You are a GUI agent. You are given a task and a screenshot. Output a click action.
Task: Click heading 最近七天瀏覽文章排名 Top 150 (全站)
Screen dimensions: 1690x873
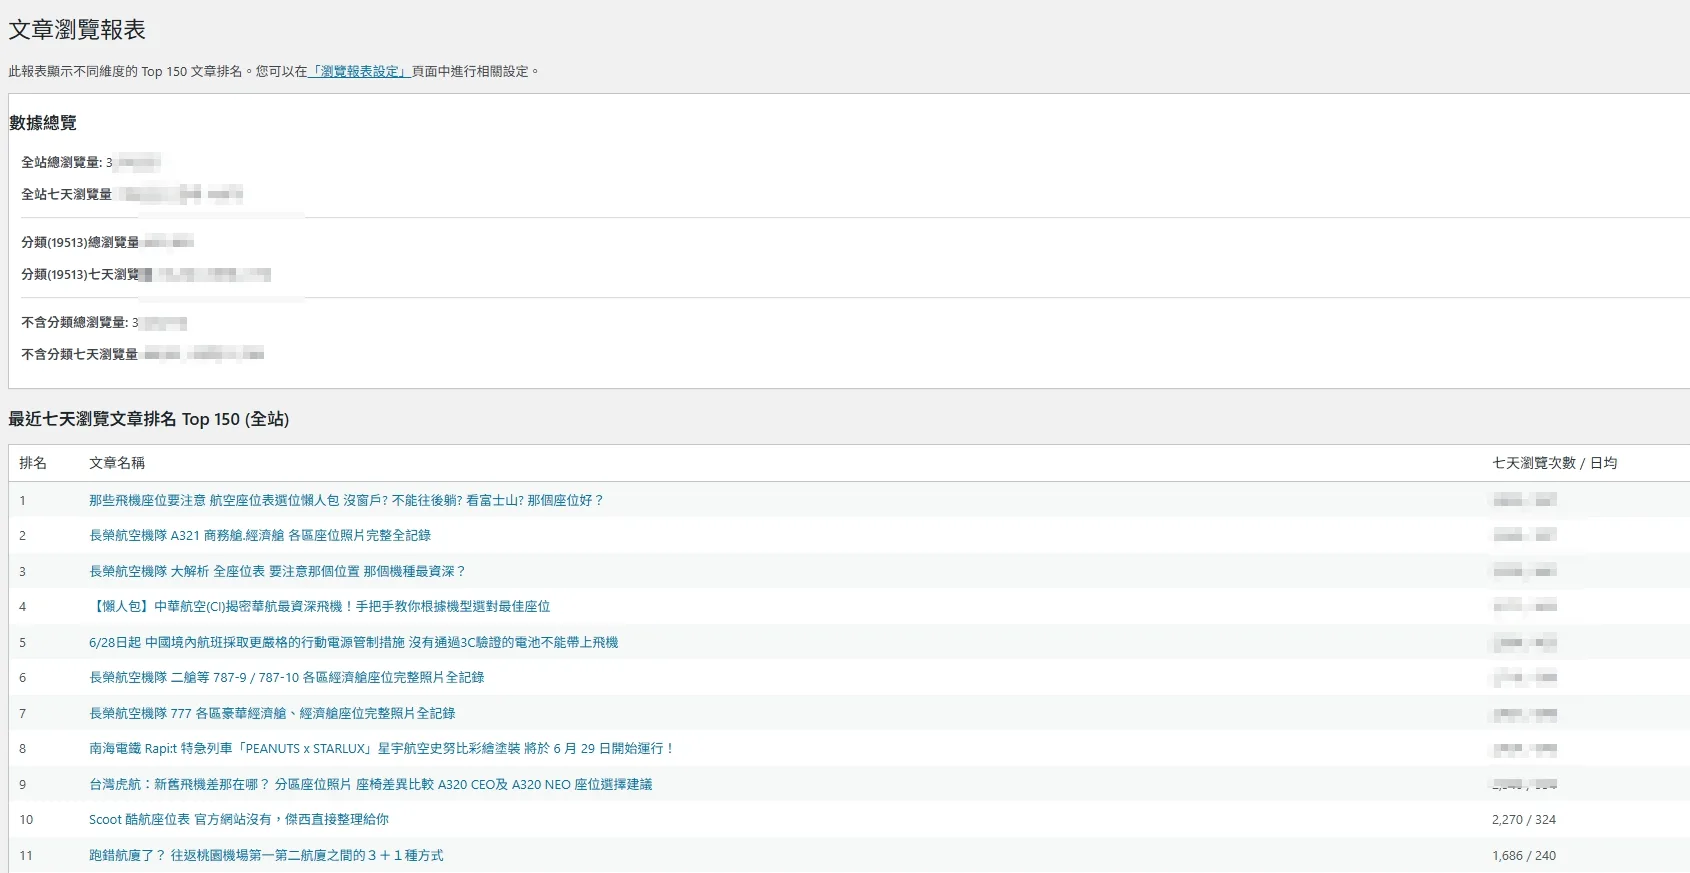(x=149, y=419)
